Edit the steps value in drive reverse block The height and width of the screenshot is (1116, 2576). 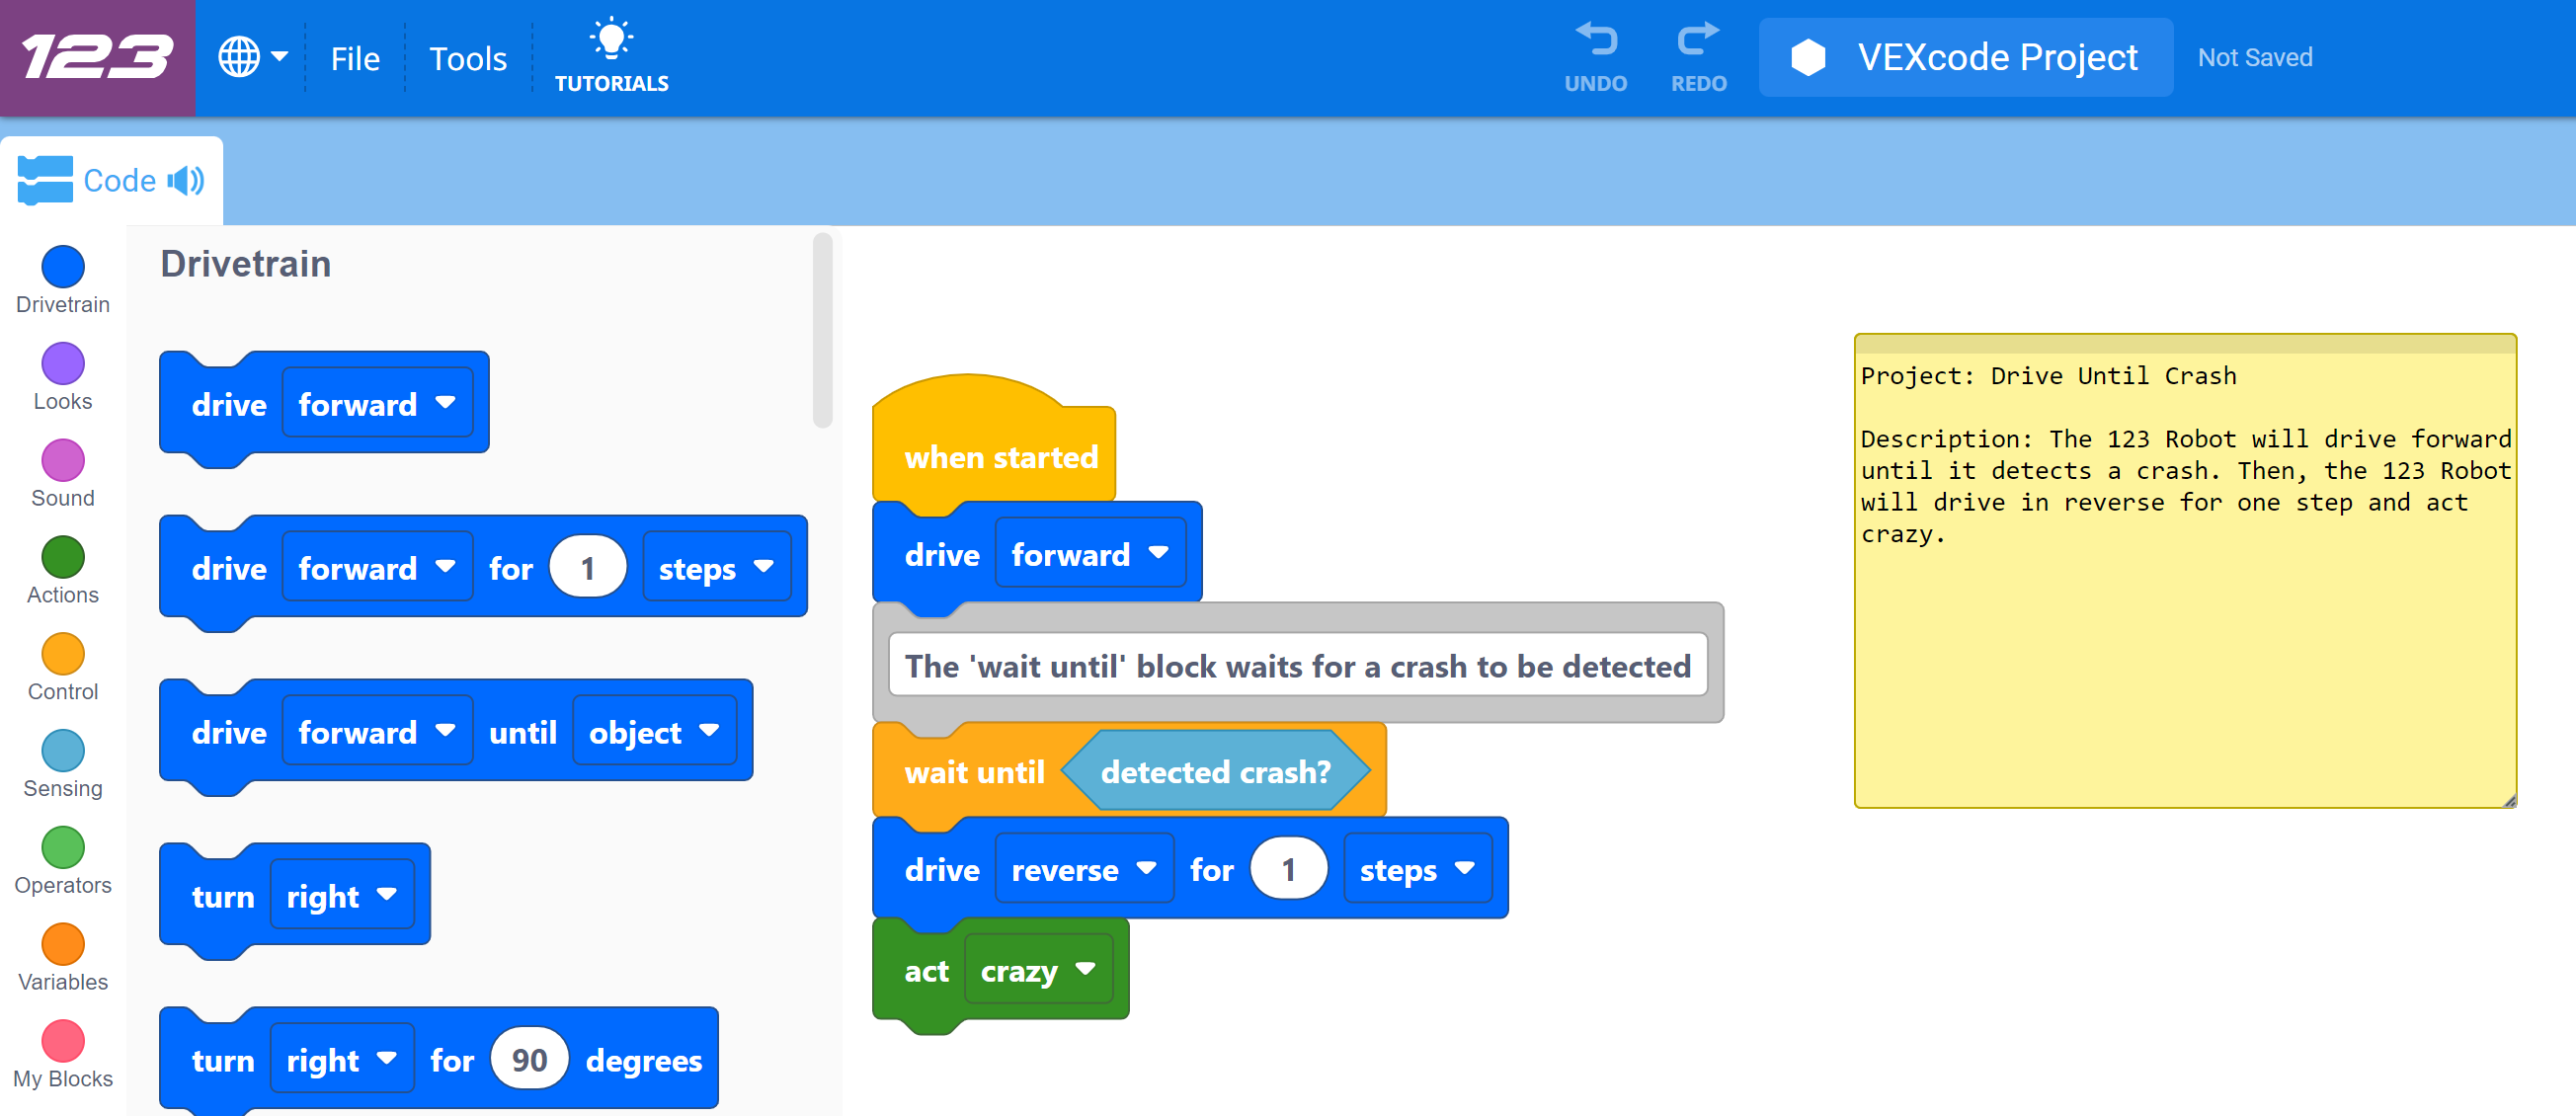point(1289,869)
